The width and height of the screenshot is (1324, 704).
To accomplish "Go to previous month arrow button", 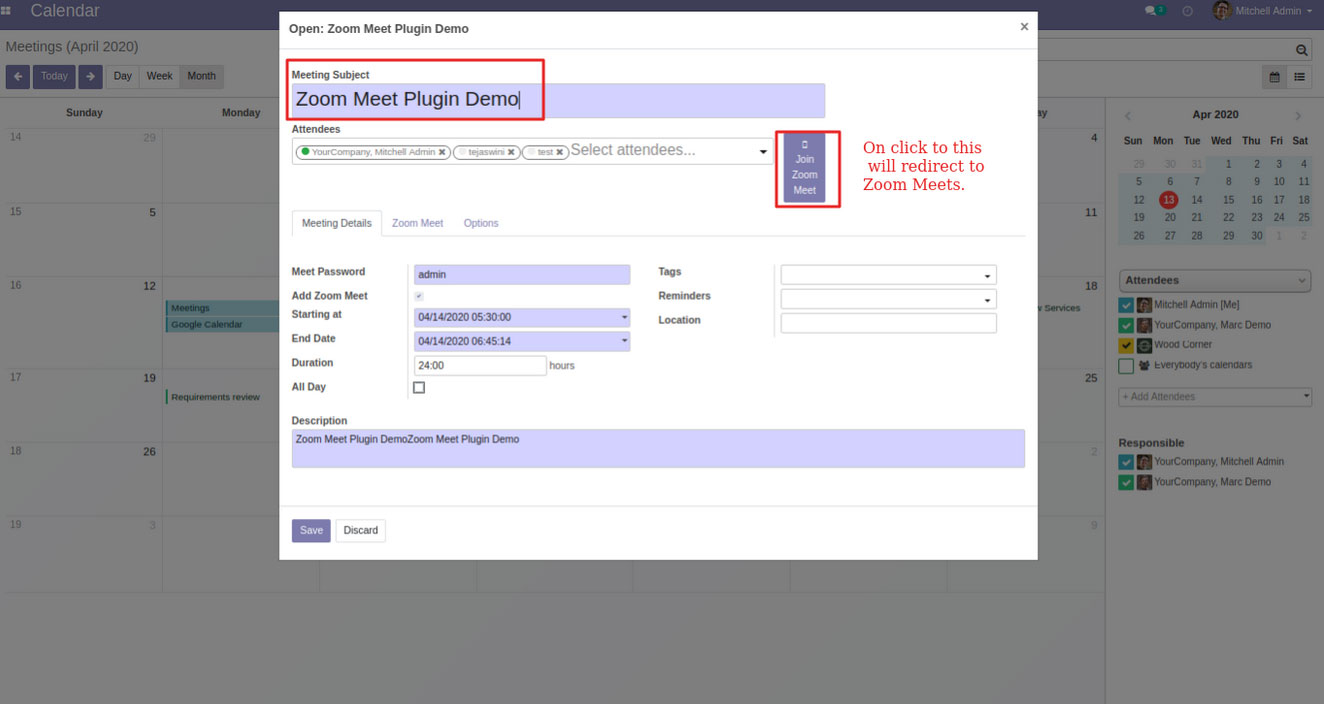I will [17, 76].
